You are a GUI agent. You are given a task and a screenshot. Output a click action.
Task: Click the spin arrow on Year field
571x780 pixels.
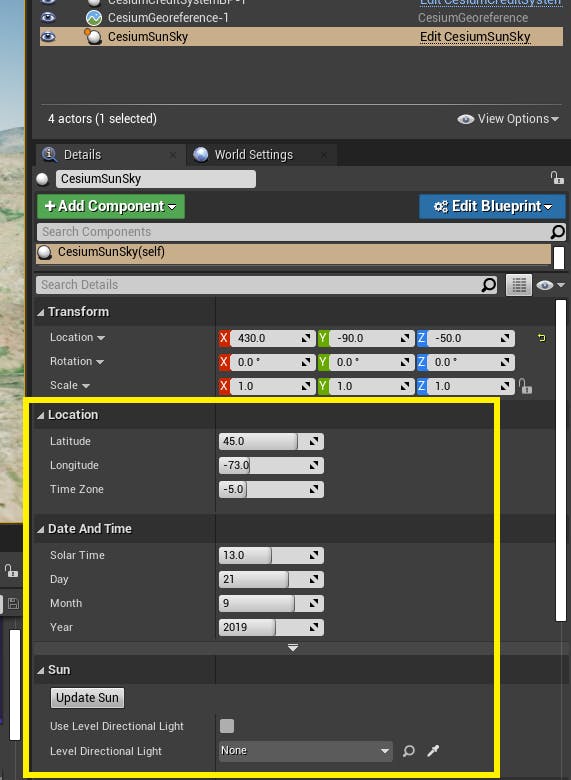pyautogui.click(x=314, y=627)
